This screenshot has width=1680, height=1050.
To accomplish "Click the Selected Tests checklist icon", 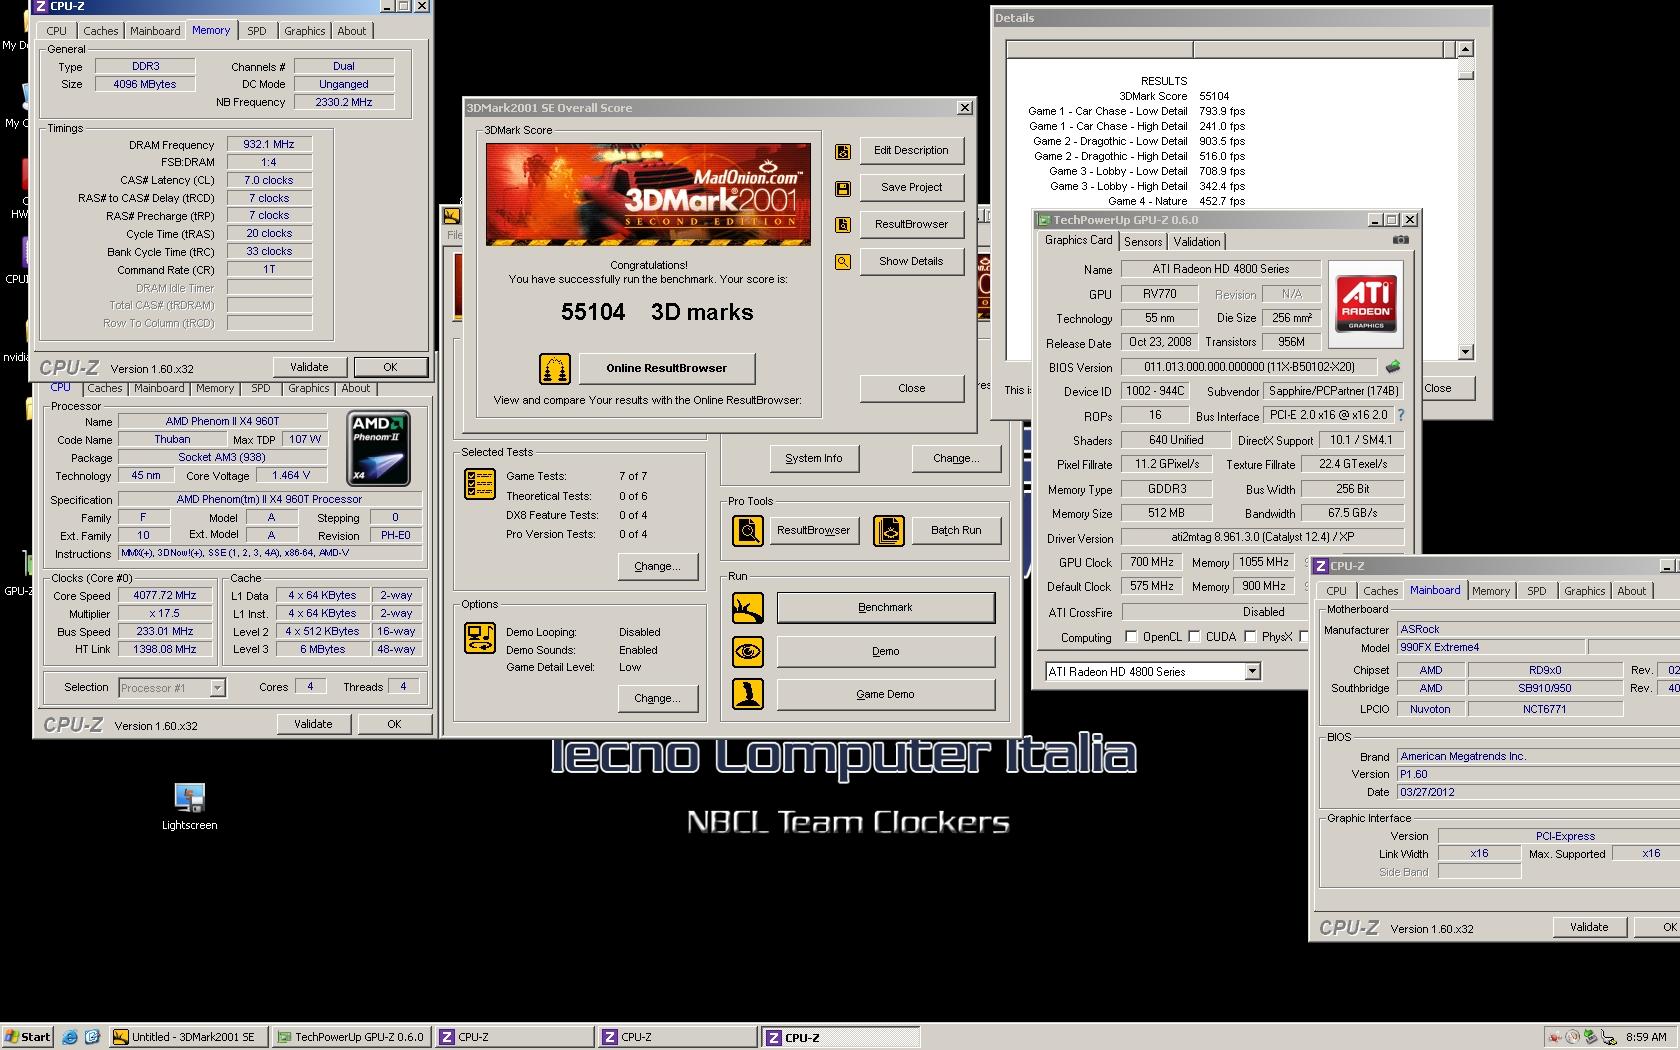I will click(x=480, y=484).
